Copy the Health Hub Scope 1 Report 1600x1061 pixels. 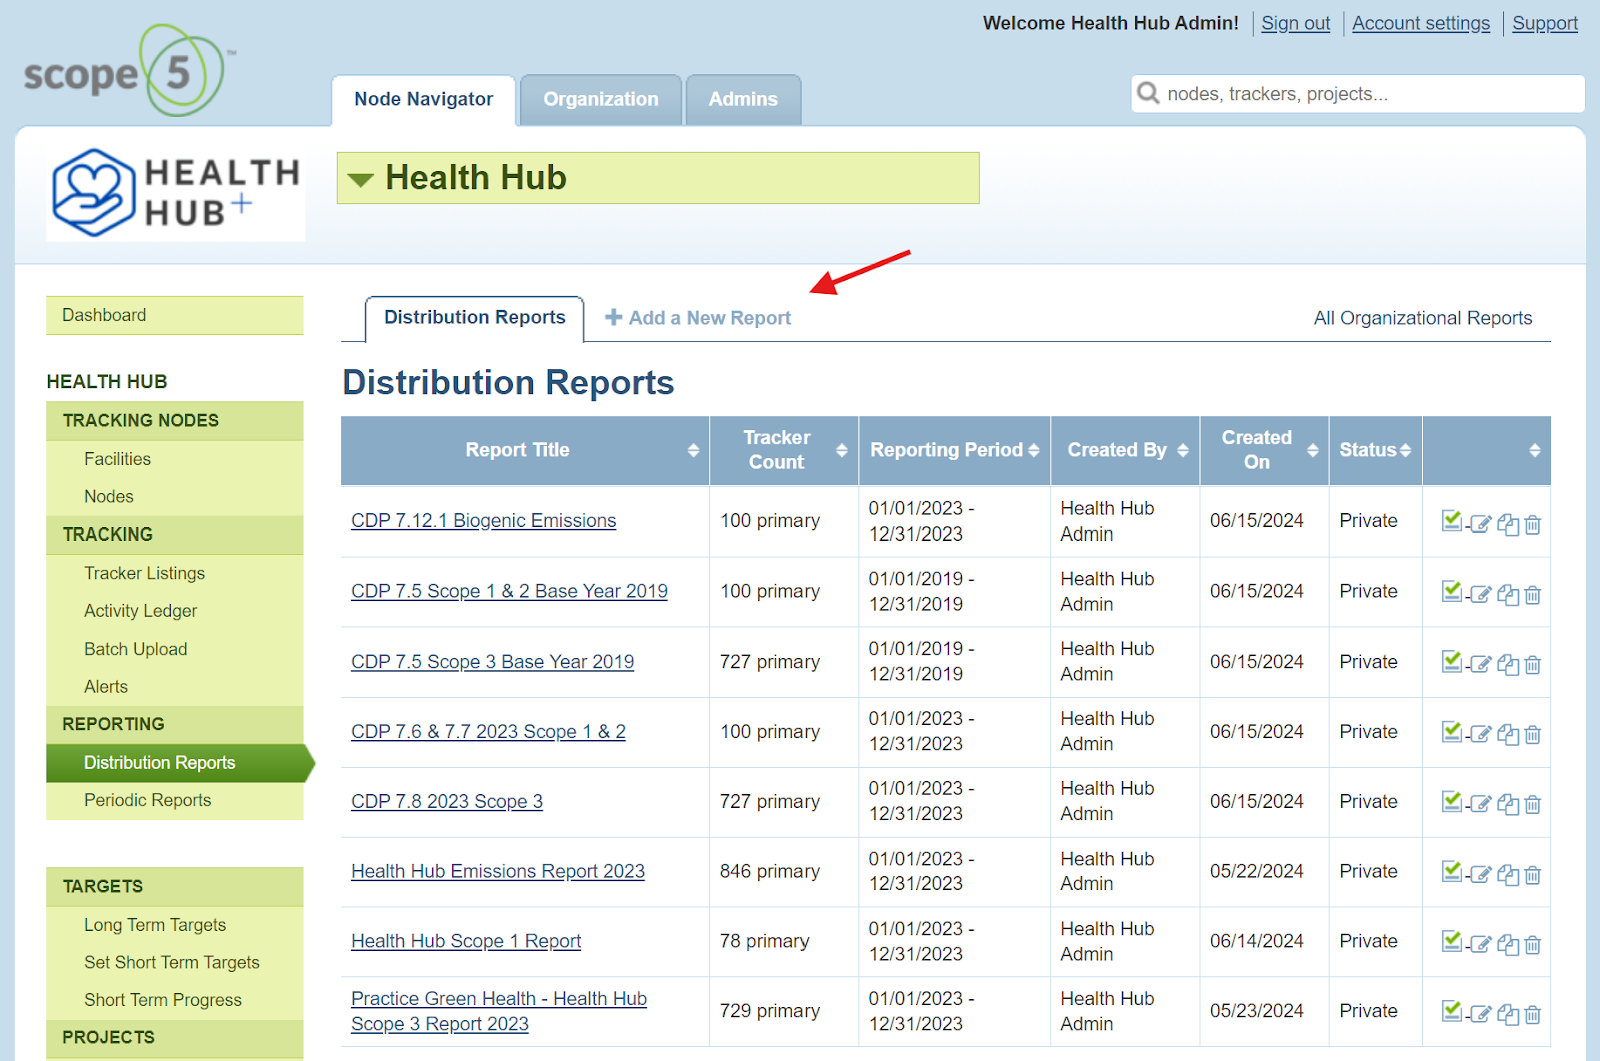[x=1508, y=944]
